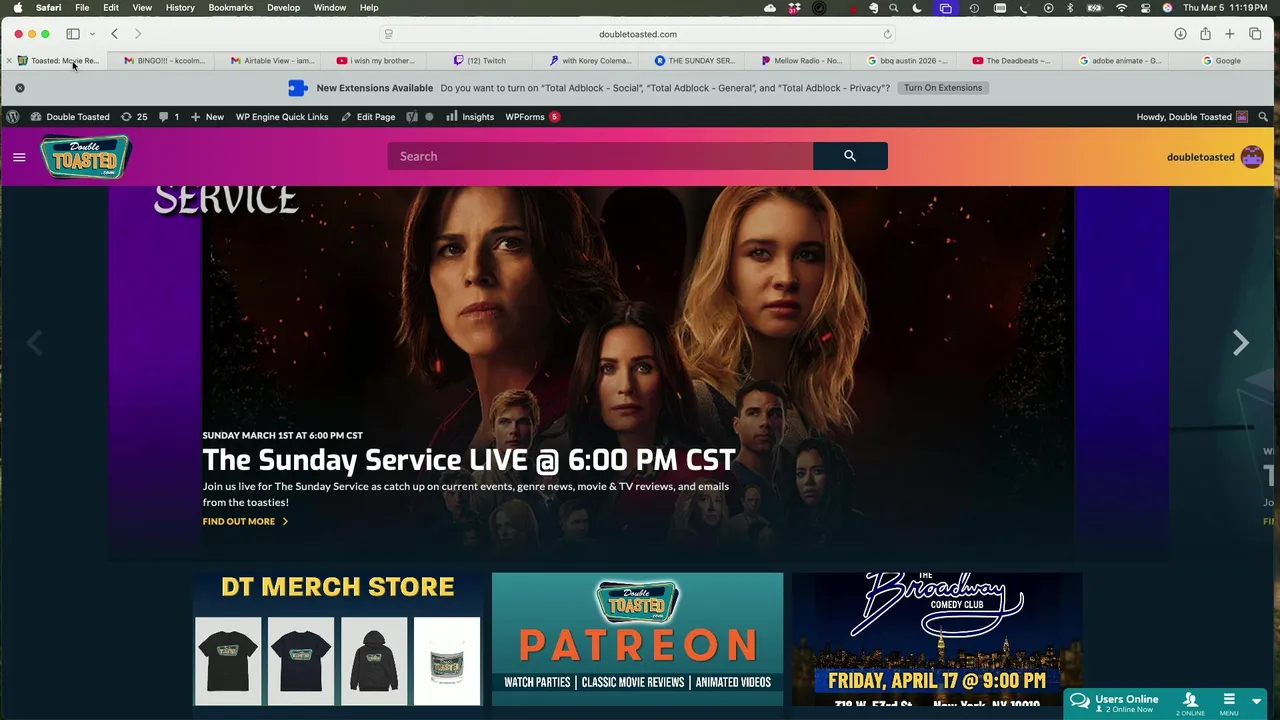Screen dimensions: 1280x720
Task: Open the DT MERCH STORE banner
Action: 338,639
